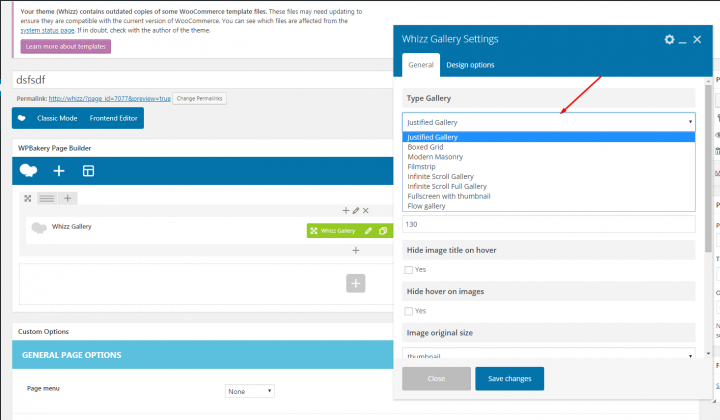Open gallery settings gear icon

pyautogui.click(x=669, y=39)
